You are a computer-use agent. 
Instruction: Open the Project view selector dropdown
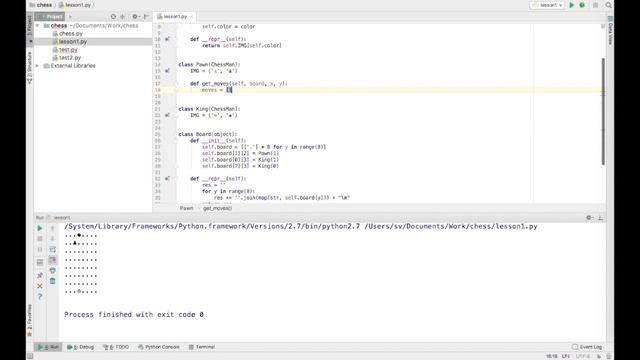click(50, 17)
